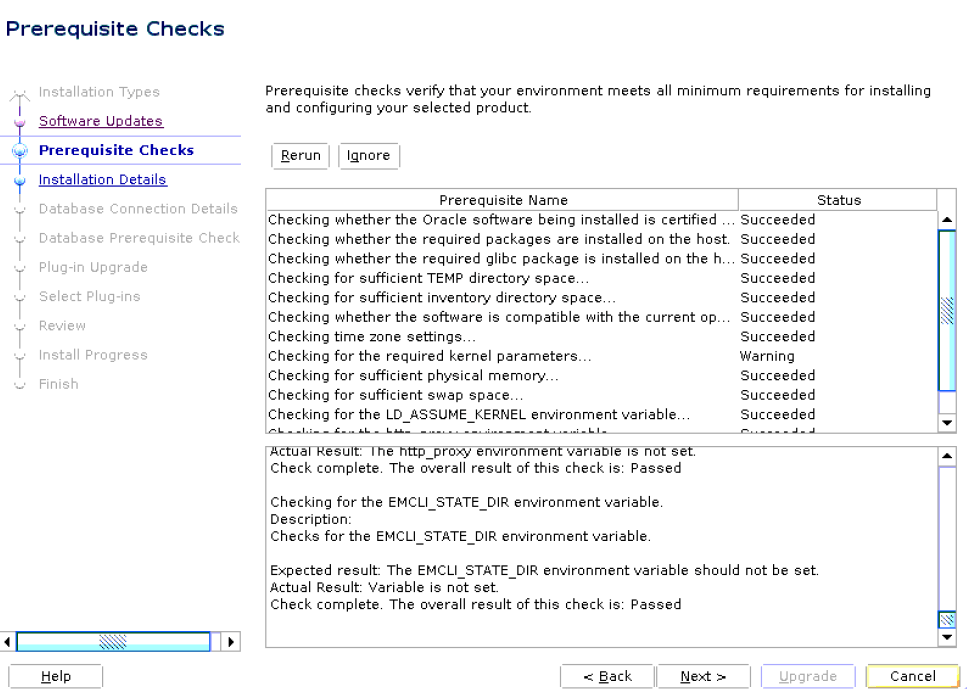Click up arrow of details pane scrollbar
Viewport: 967px width, 689px height.
[948, 455]
